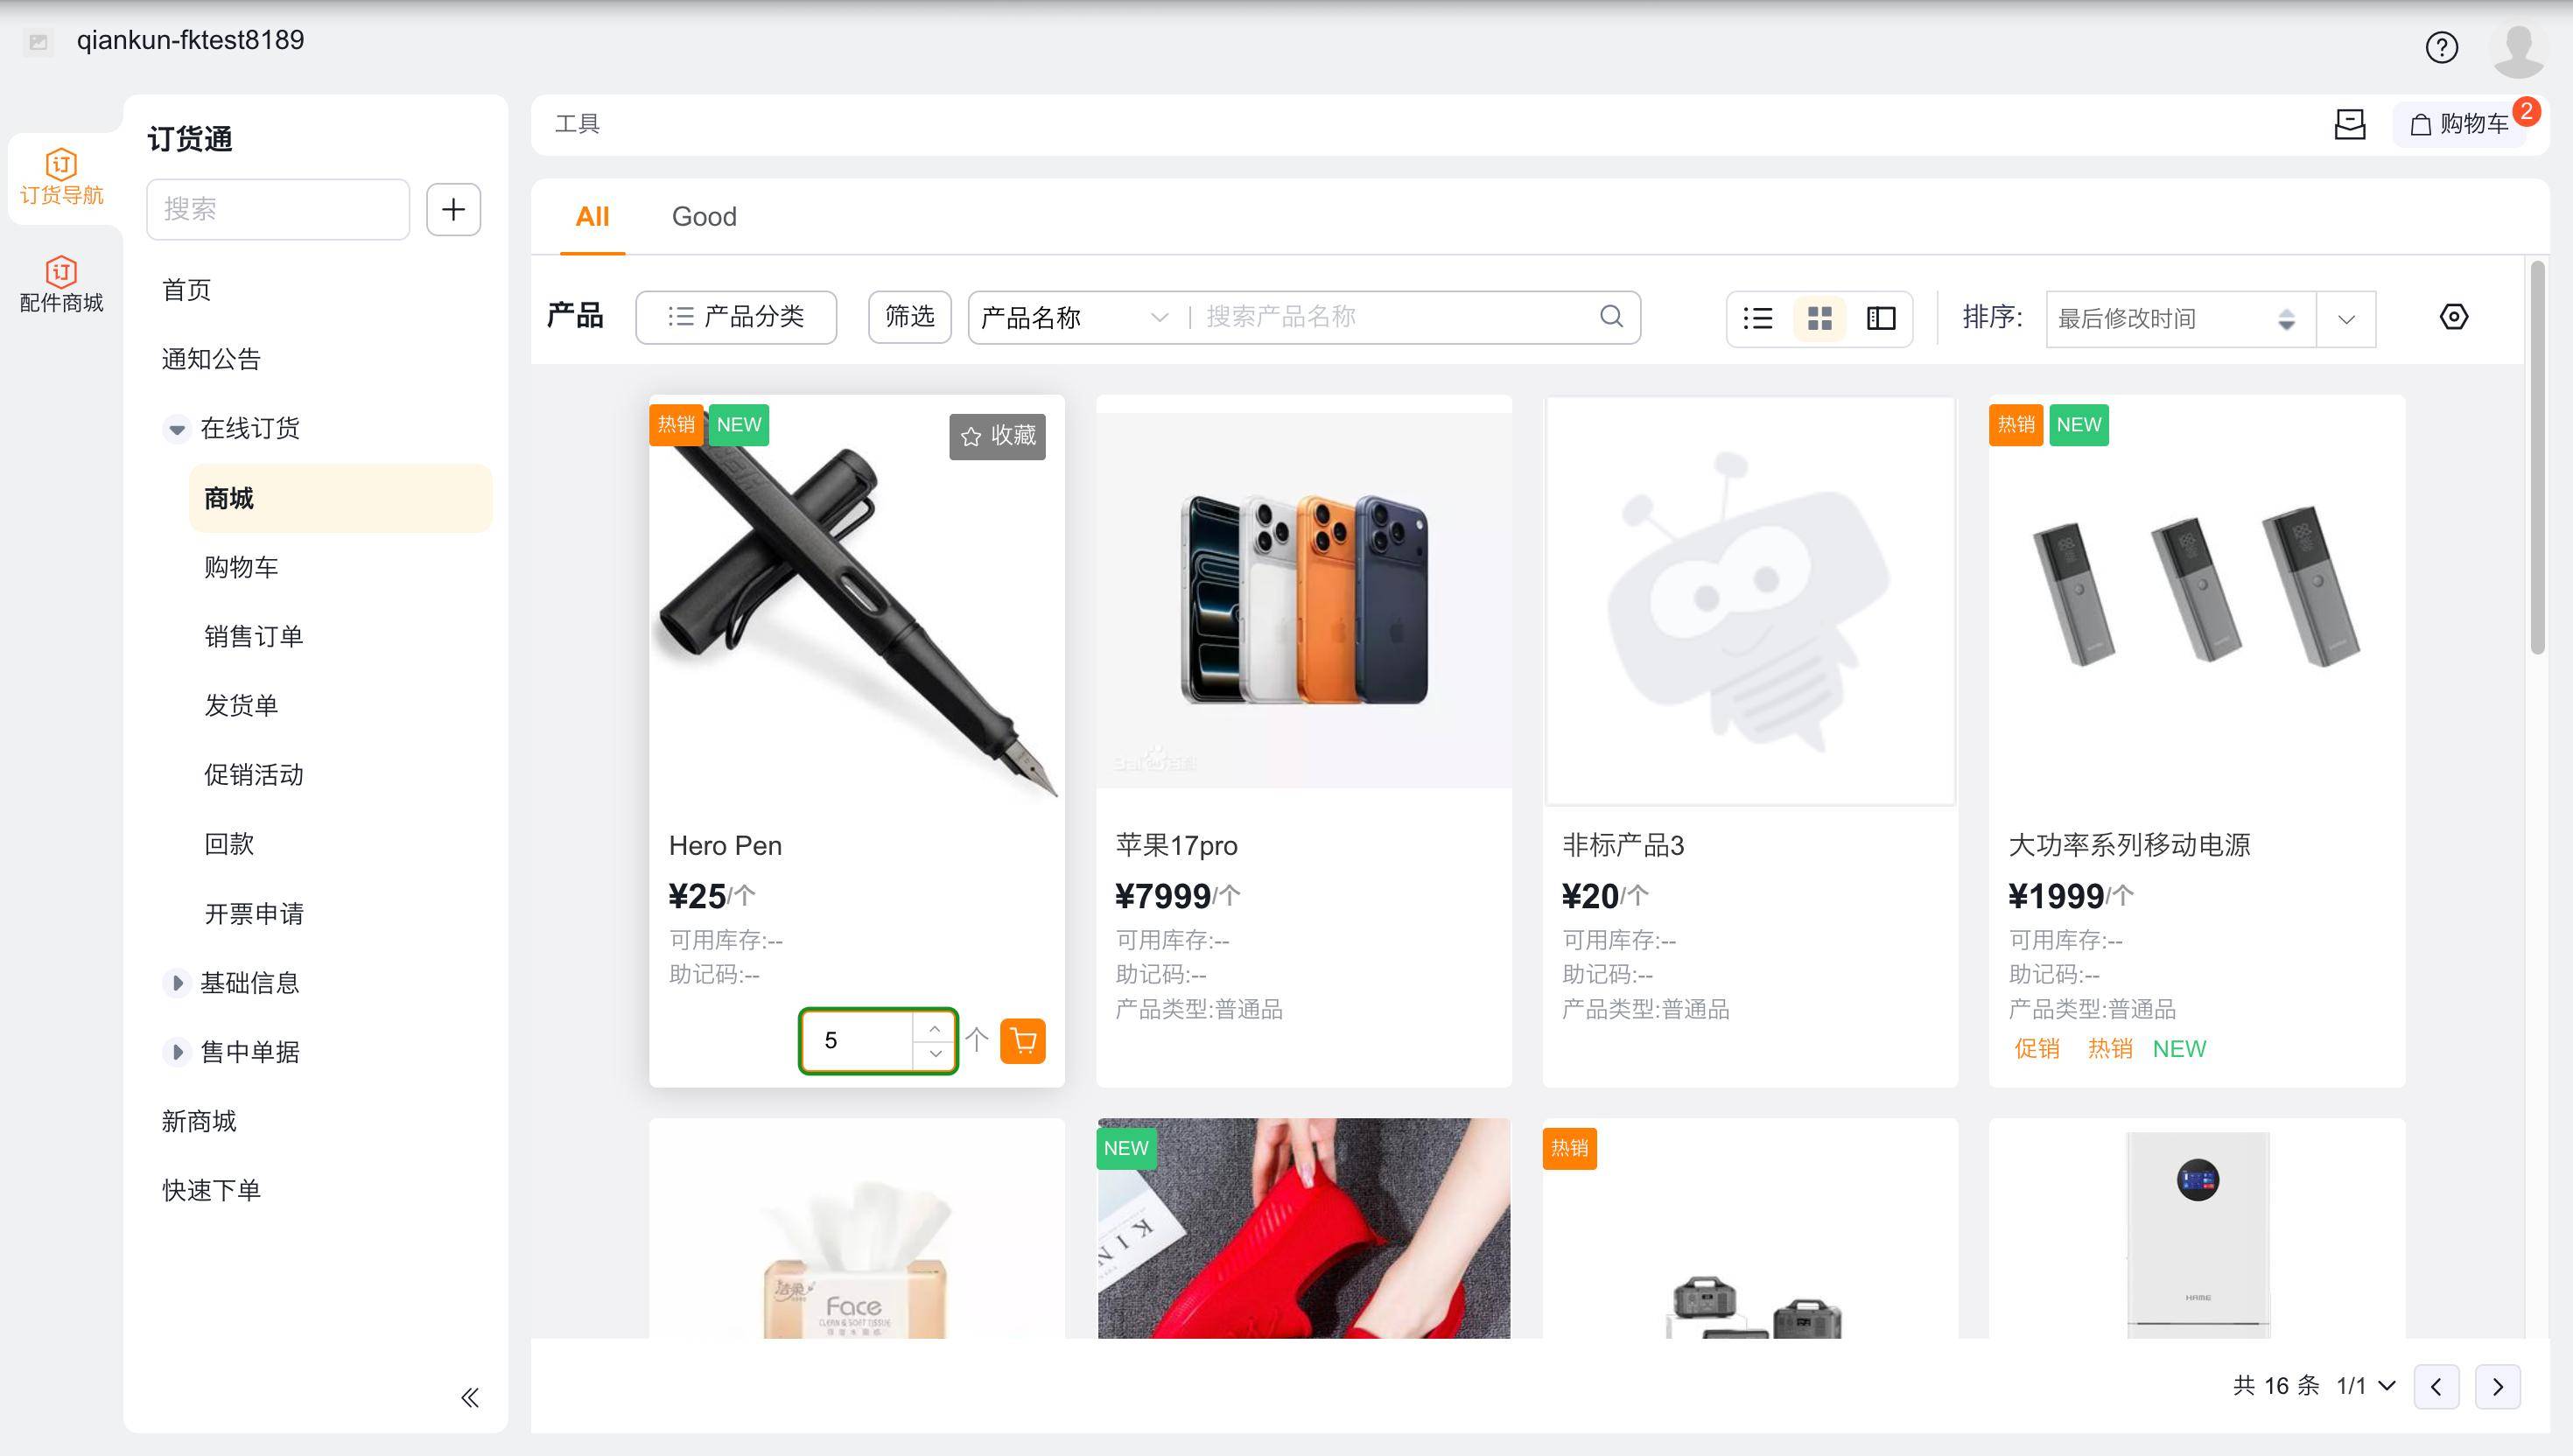
Task: Switch to the Good tab
Action: (704, 217)
